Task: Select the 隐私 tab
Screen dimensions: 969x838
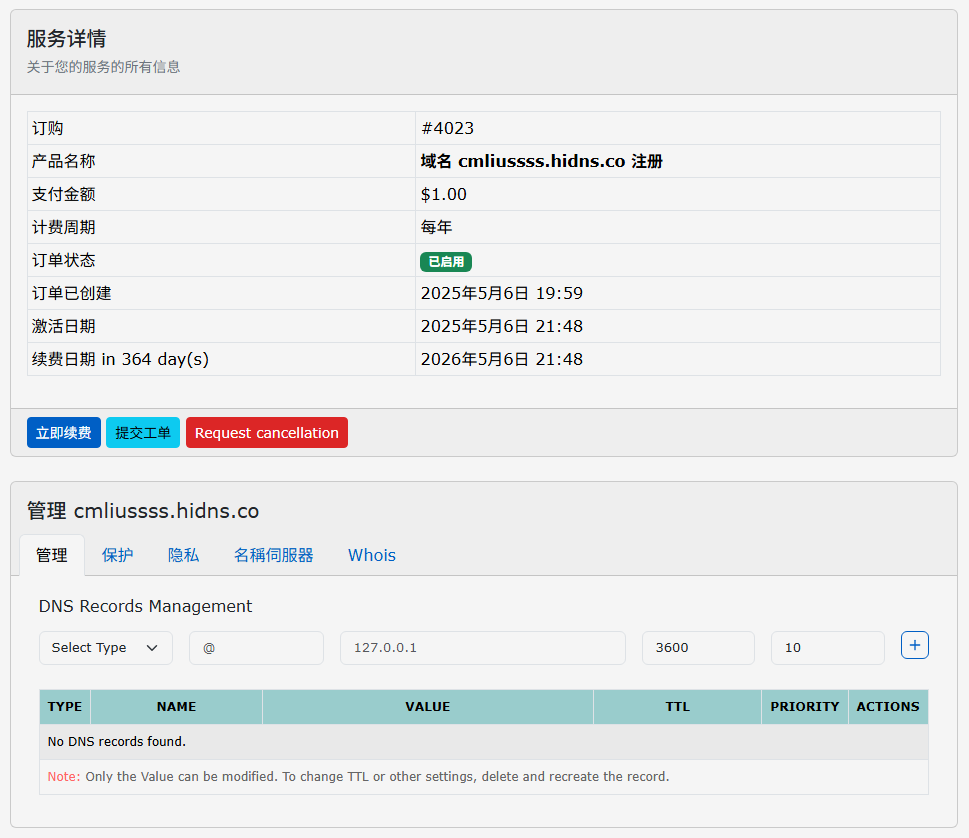Action: [183, 555]
